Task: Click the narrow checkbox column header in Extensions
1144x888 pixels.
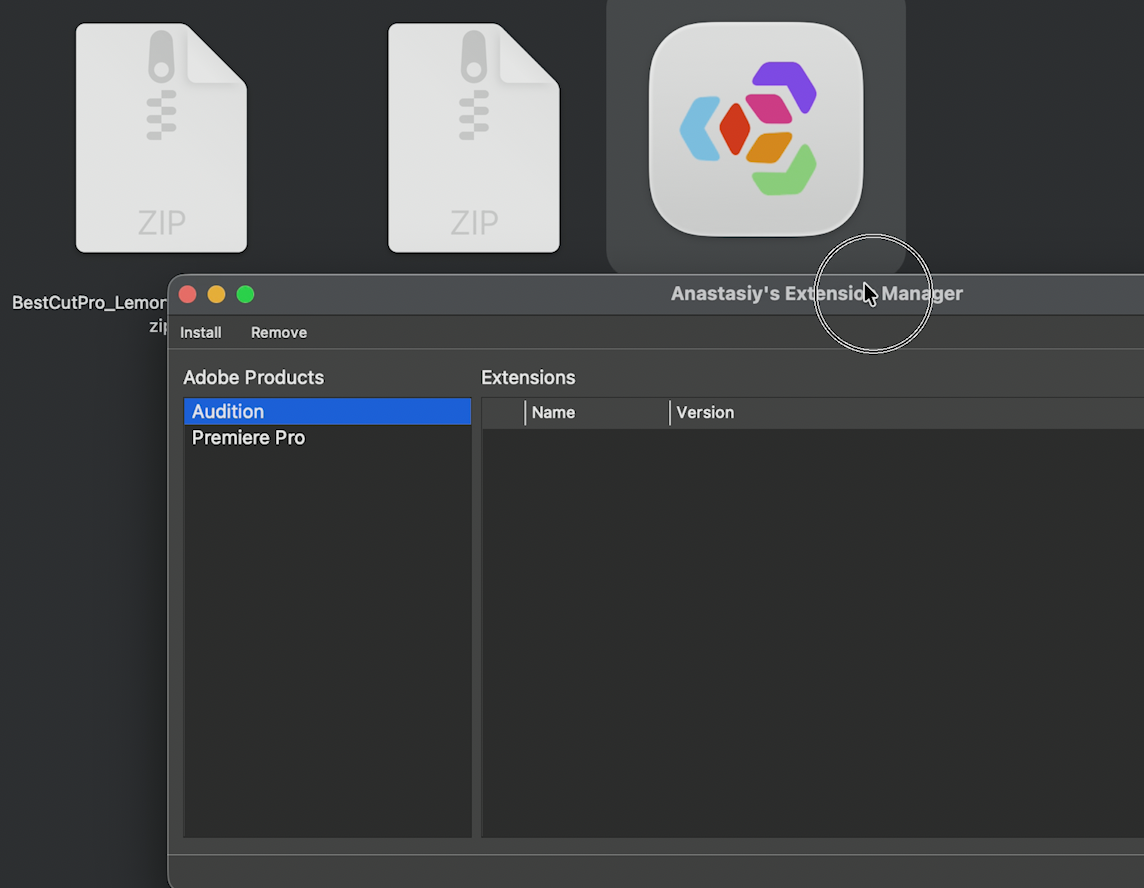Action: pyautogui.click(x=505, y=412)
